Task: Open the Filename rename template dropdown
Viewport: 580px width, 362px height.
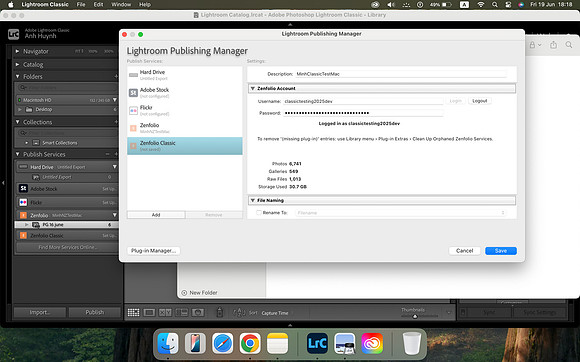Action: (401, 213)
